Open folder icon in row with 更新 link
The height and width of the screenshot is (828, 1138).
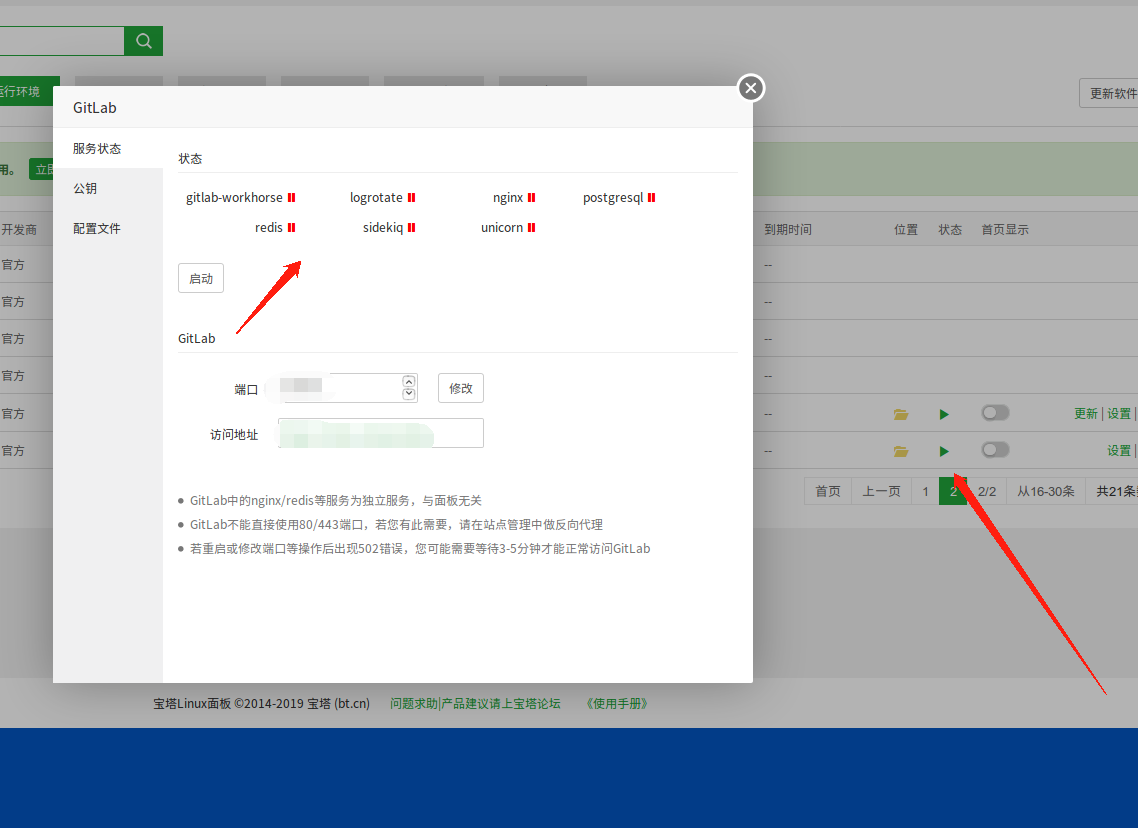click(x=901, y=414)
